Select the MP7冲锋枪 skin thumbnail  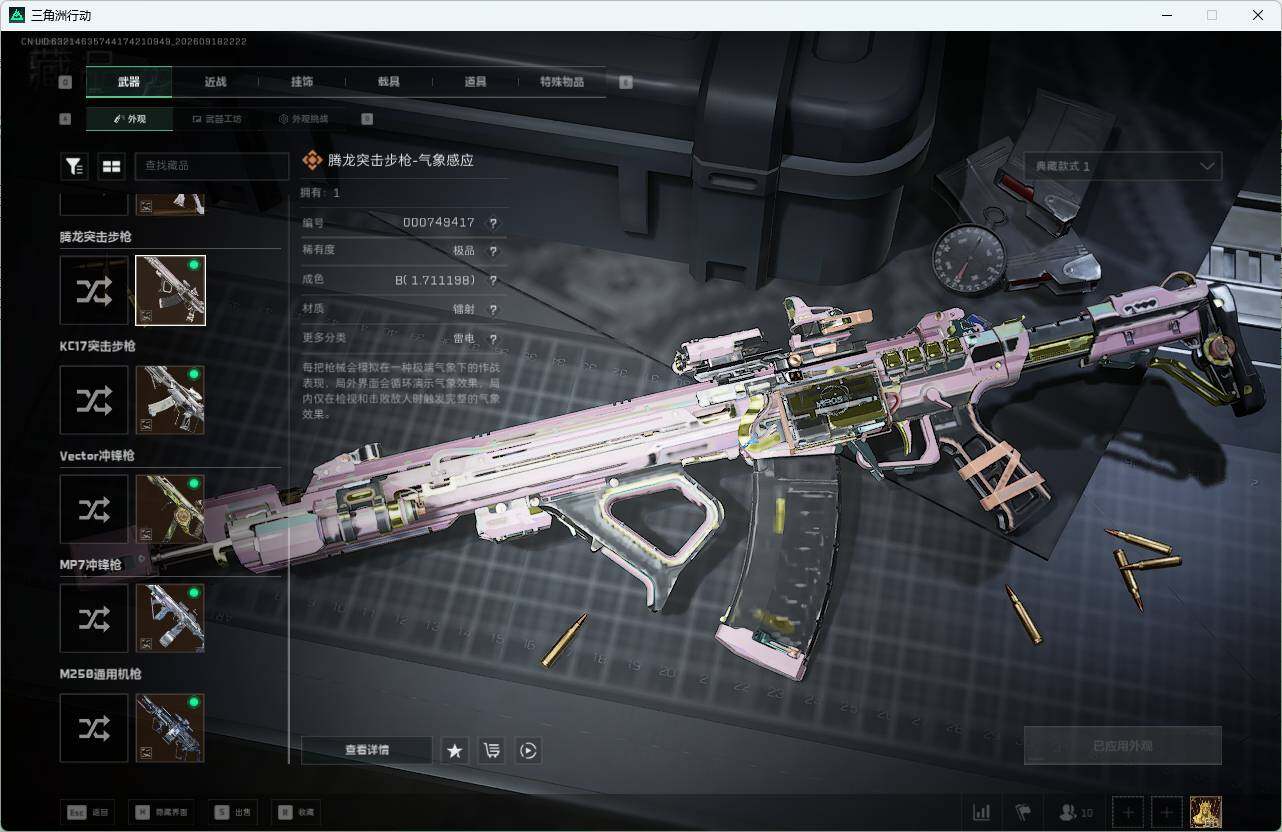pos(170,618)
